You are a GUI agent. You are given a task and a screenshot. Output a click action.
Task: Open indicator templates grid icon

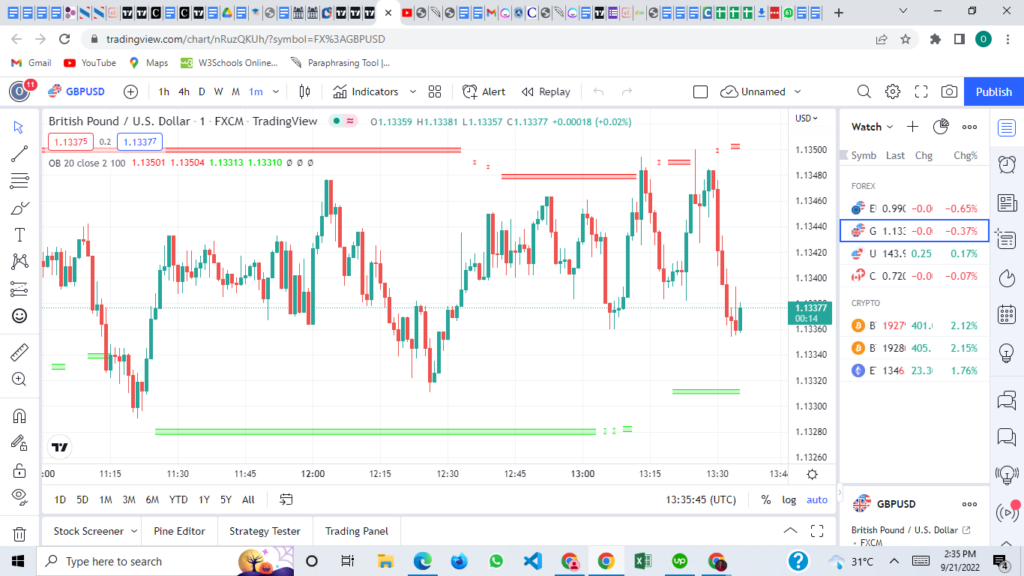click(434, 91)
